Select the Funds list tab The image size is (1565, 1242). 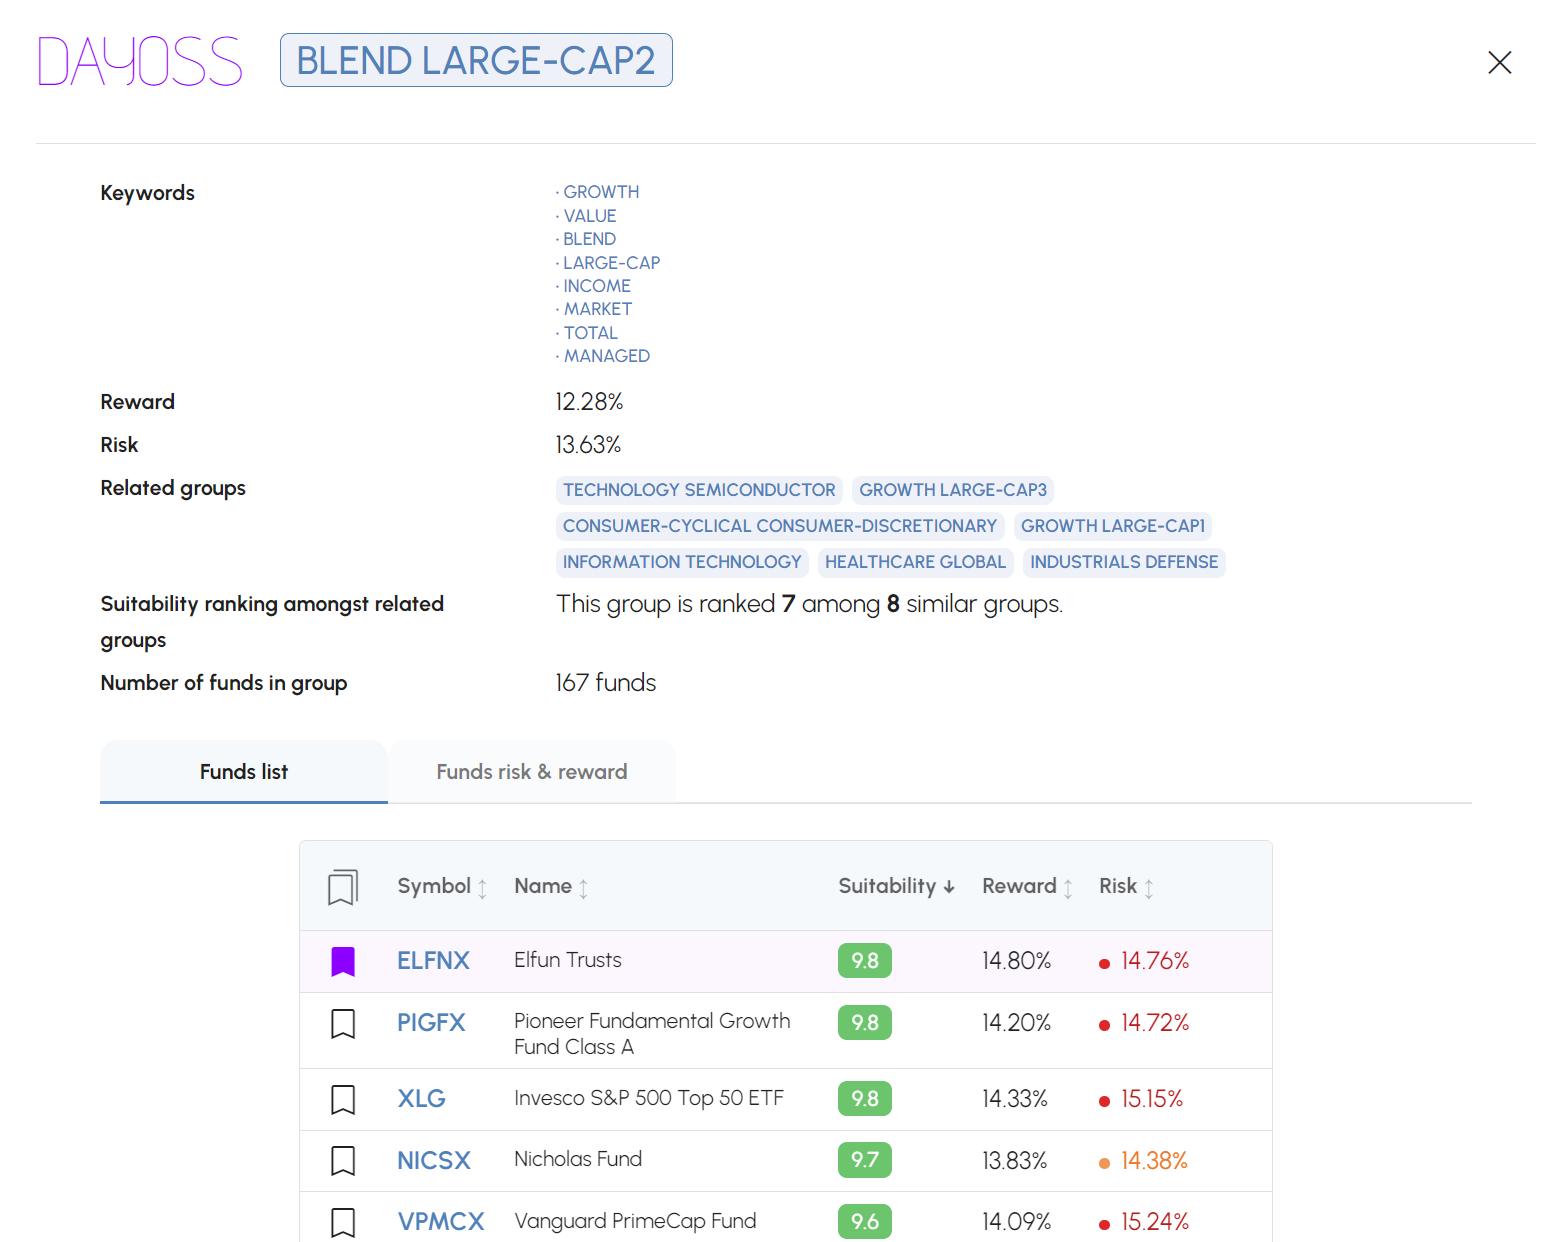(244, 772)
